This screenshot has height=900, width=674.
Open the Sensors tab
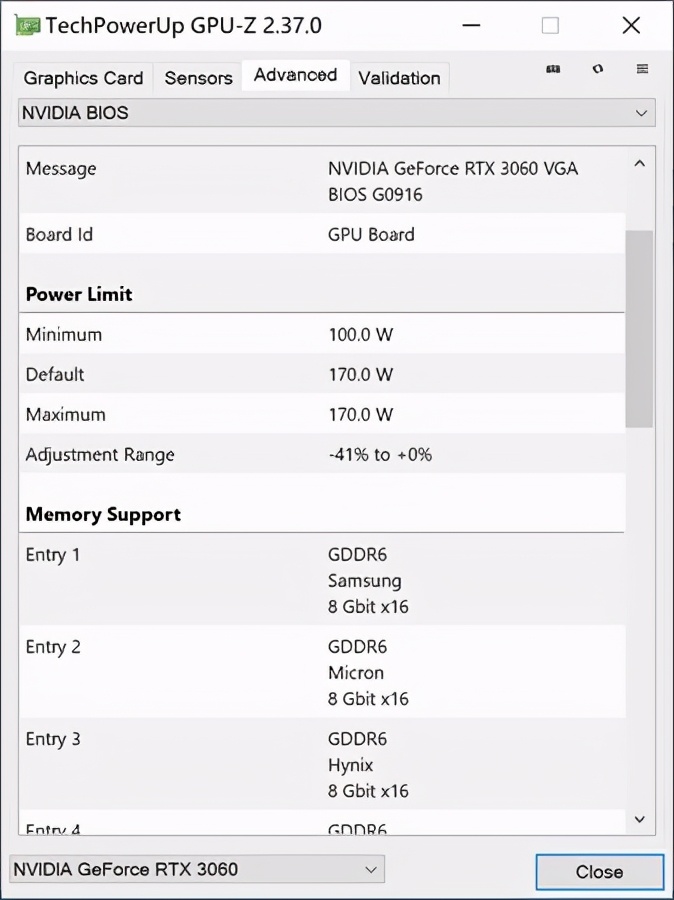pyautogui.click(x=198, y=78)
